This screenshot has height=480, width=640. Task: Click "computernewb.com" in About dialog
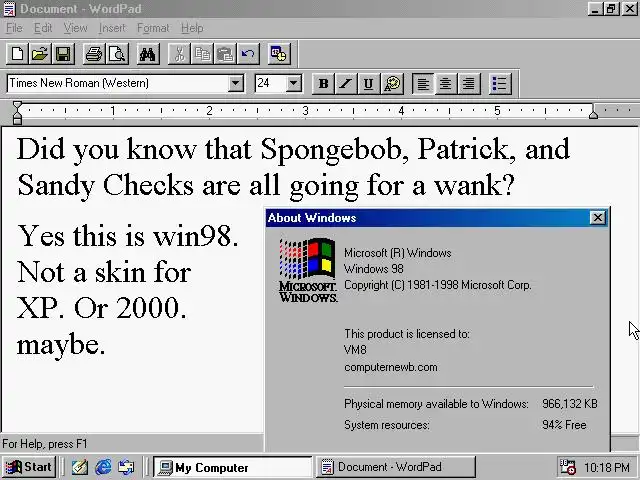pos(391,367)
